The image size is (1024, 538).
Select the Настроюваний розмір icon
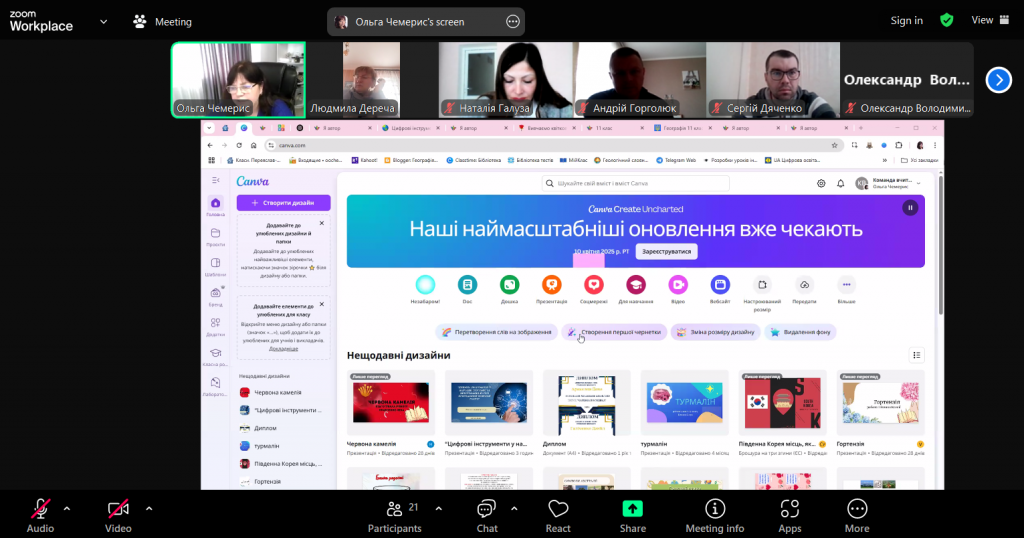(x=762, y=285)
